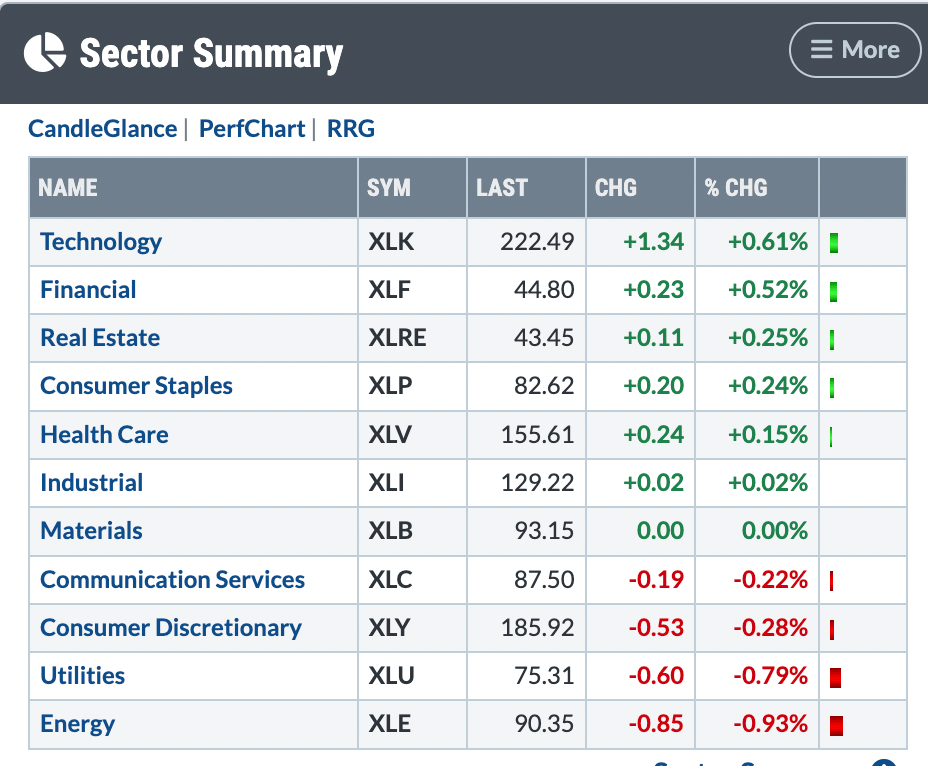The height and width of the screenshot is (766, 928).
Task: Open the More menu
Action: (x=855, y=50)
